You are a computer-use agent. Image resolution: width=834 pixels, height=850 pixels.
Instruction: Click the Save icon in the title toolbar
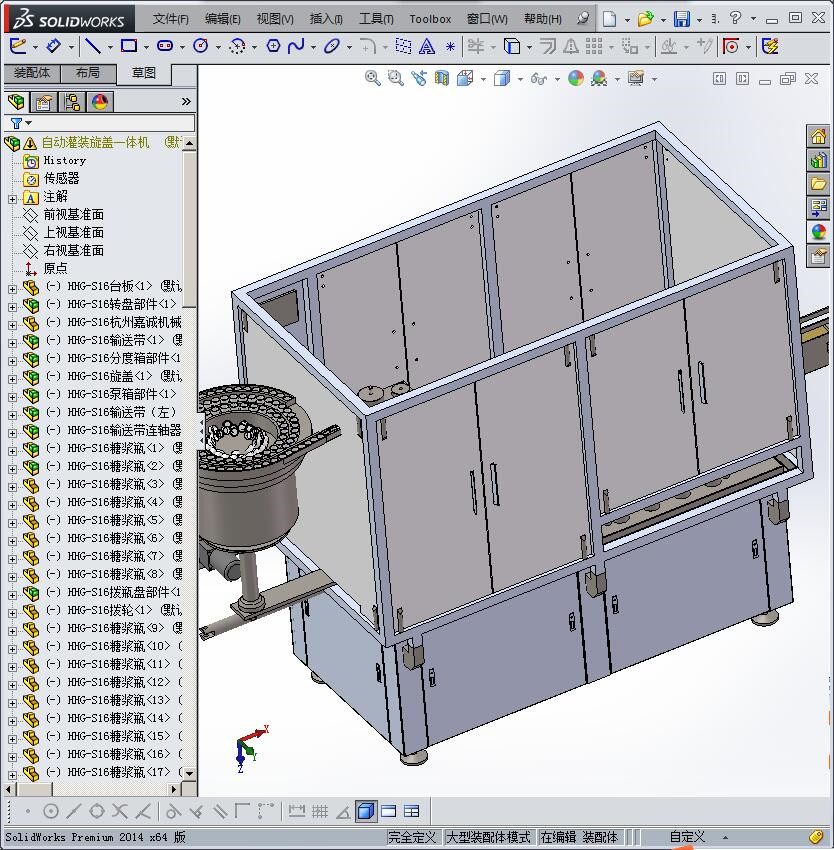coord(681,19)
